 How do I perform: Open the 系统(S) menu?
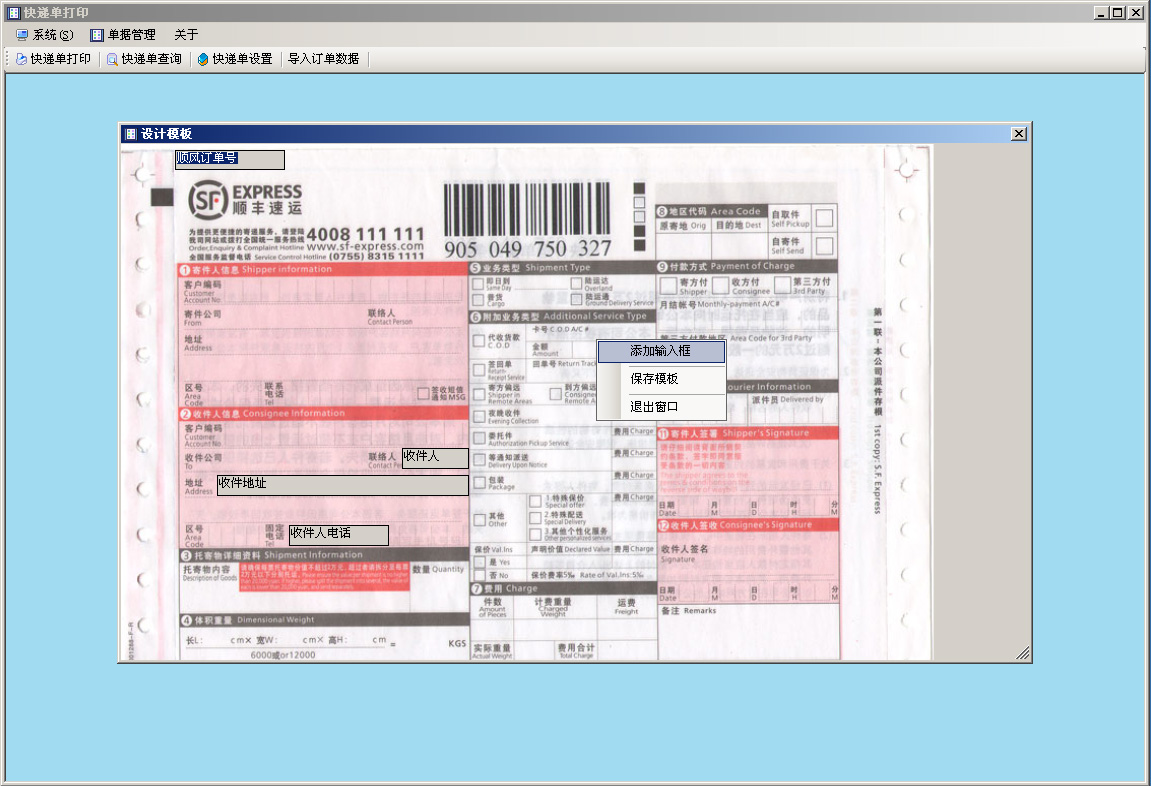pyautogui.click(x=45, y=34)
